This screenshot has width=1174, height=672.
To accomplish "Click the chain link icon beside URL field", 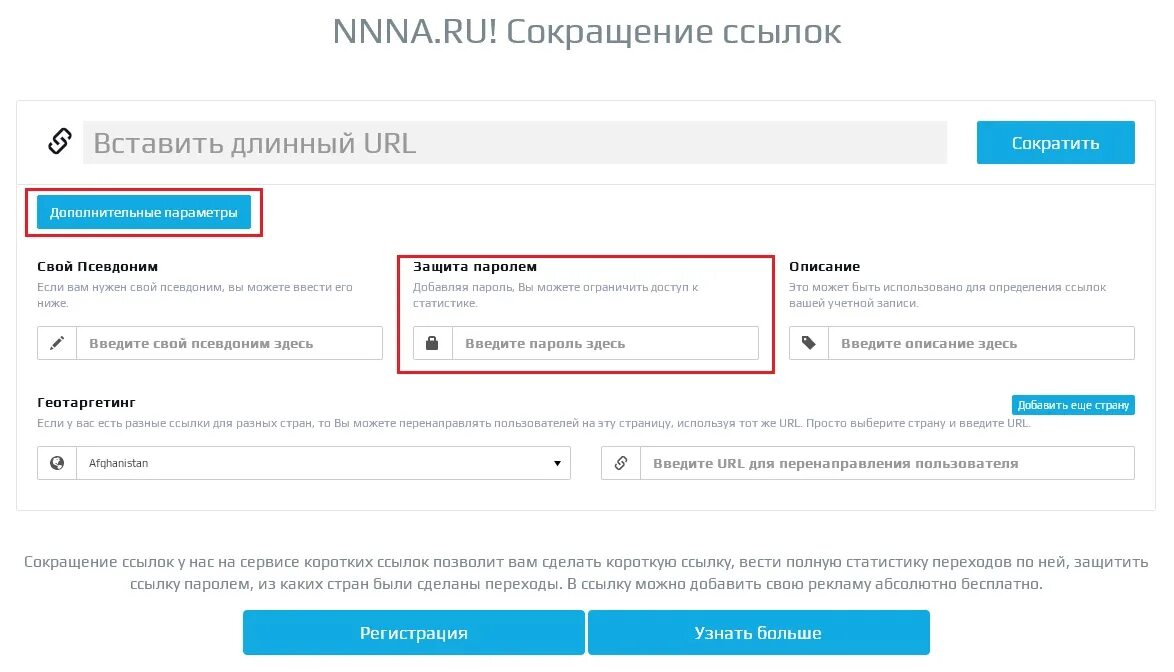I will pos(60,141).
